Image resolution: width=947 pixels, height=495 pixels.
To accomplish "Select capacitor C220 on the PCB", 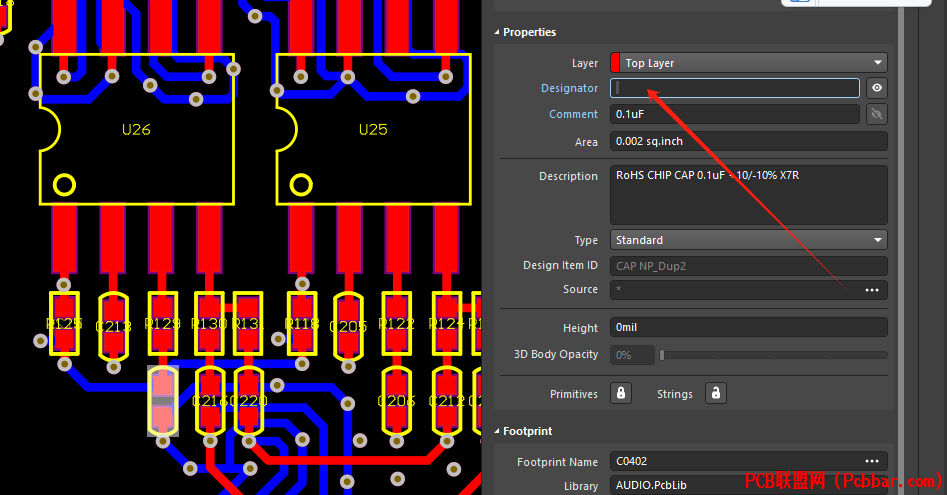I will click(x=248, y=401).
